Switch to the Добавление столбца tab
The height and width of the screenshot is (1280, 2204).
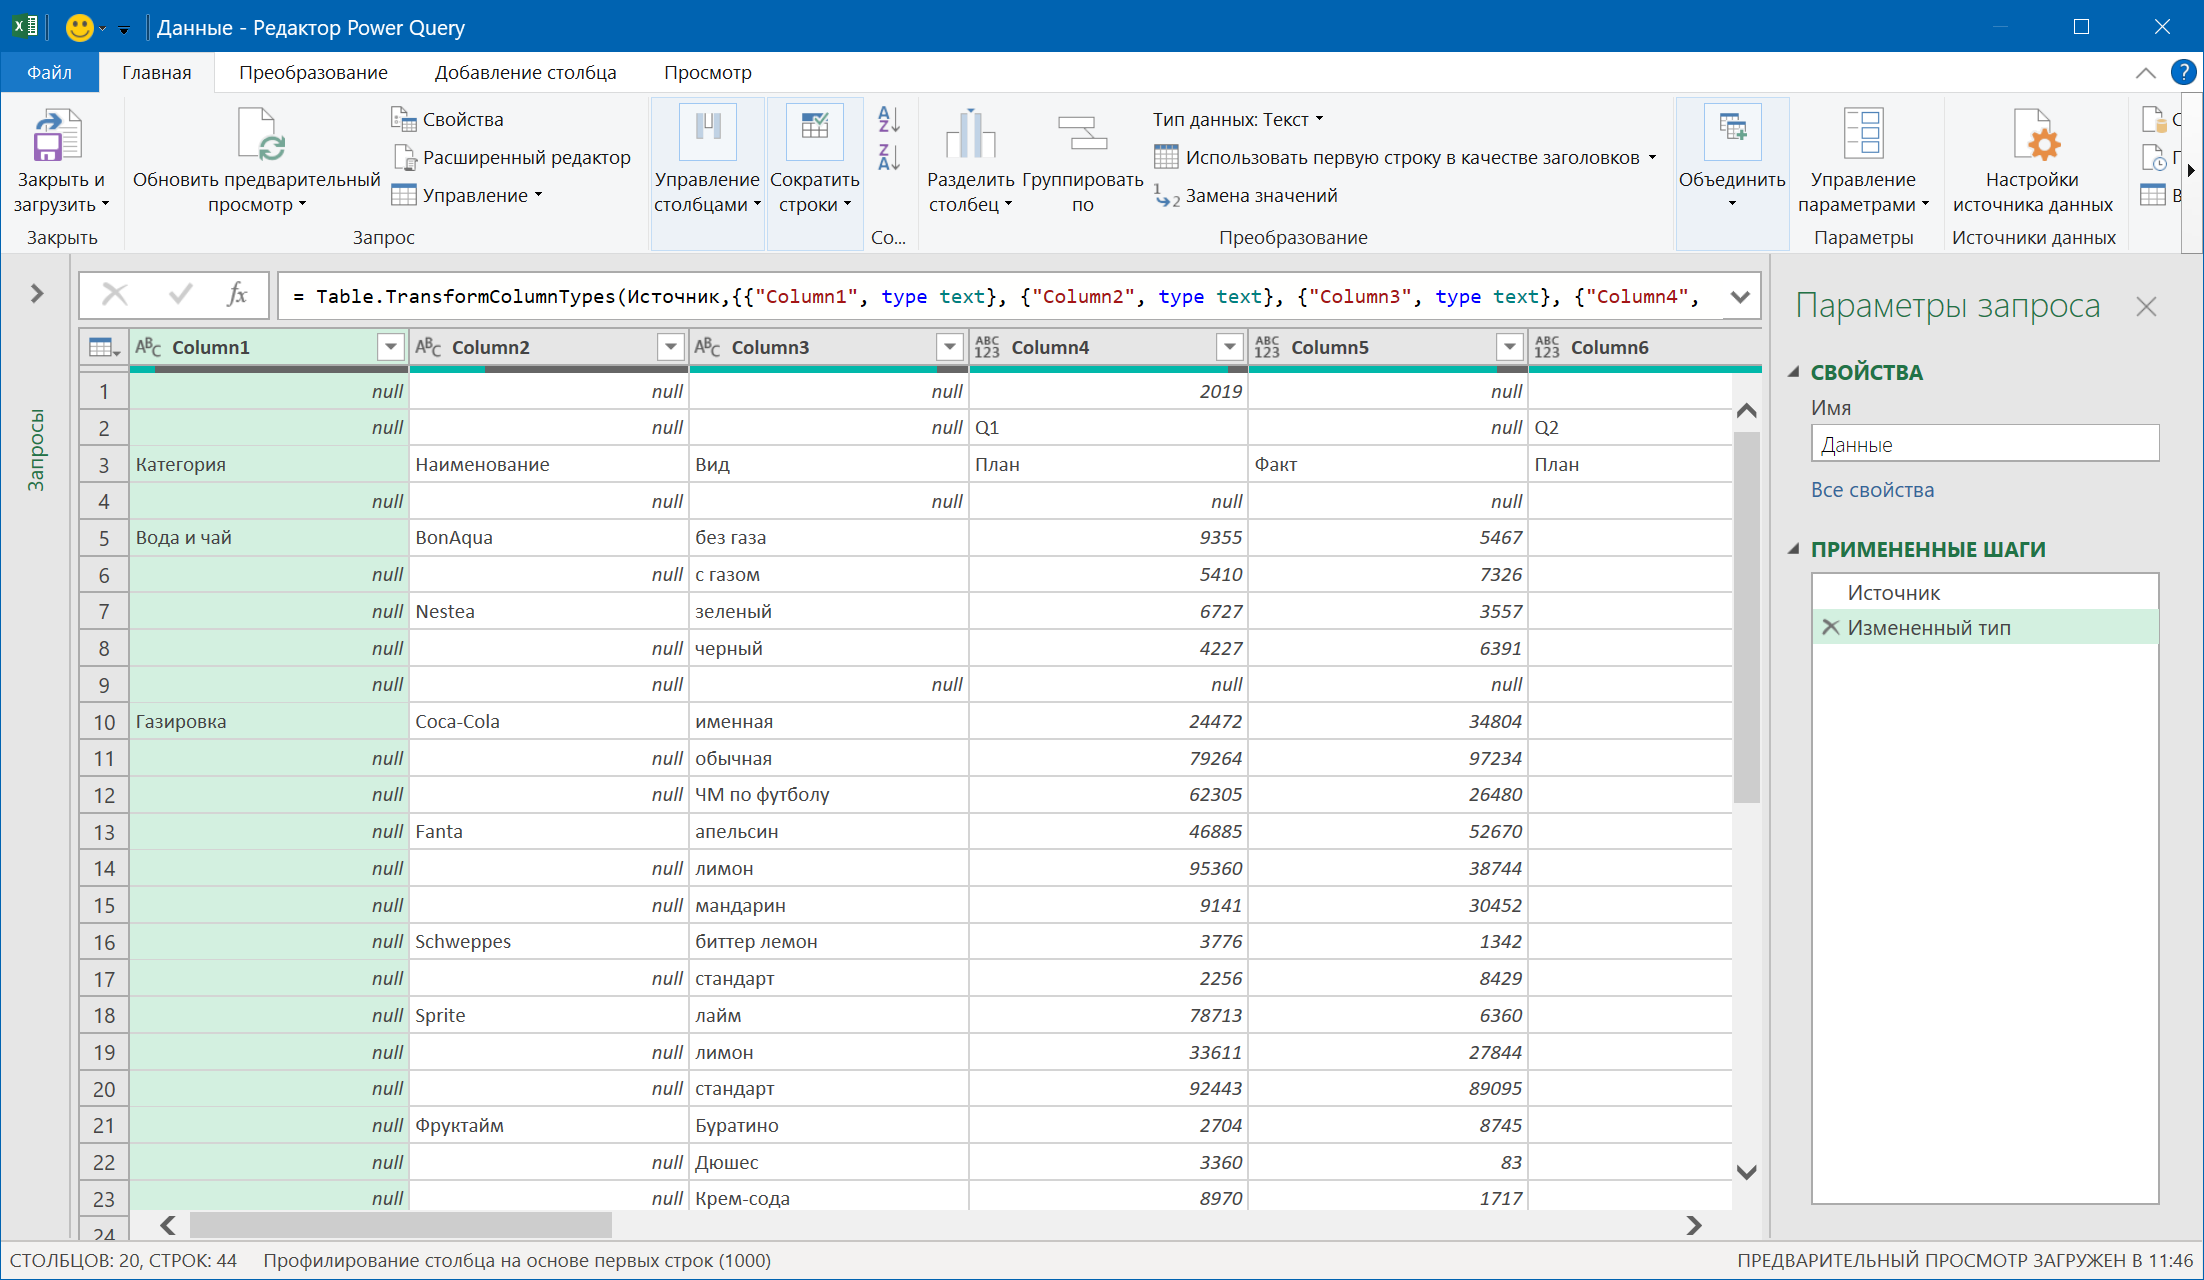(x=525, y=72)
